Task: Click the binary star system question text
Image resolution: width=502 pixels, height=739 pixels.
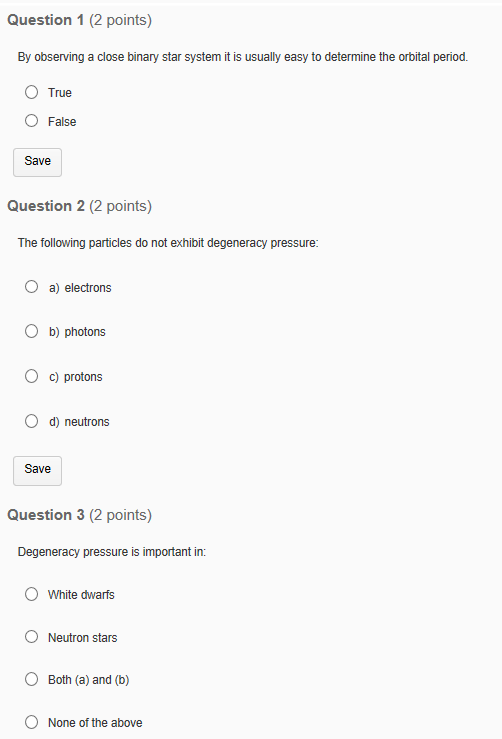Action: pos(243,57)
